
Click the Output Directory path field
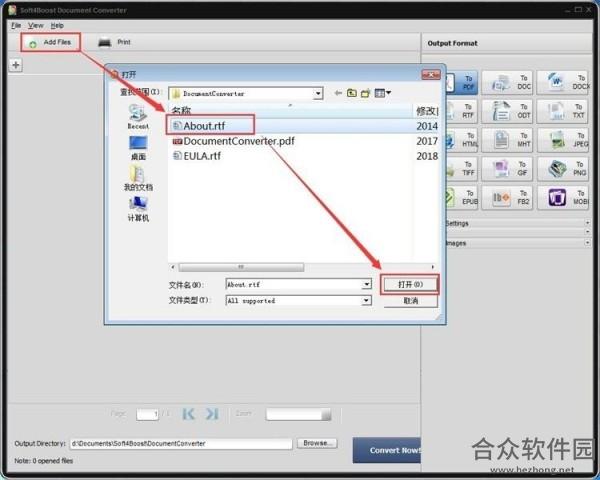181,444
